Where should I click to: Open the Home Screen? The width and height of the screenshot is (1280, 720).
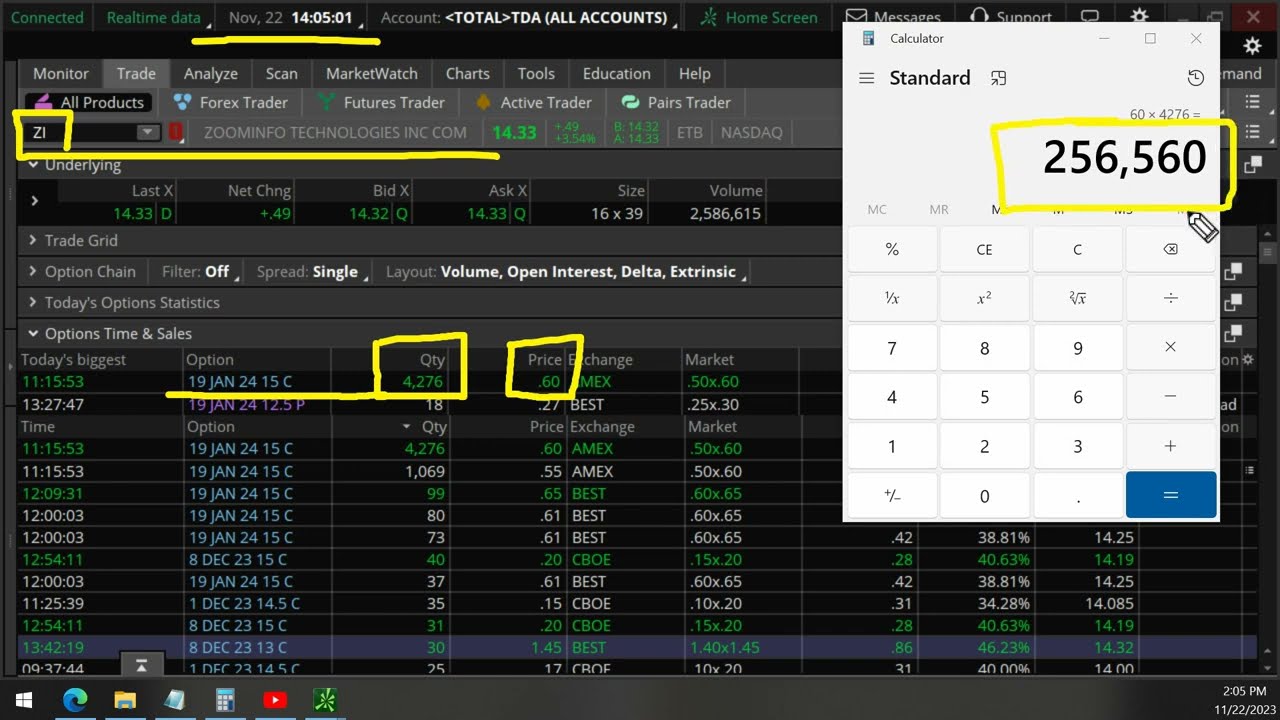tap(758, 17)
